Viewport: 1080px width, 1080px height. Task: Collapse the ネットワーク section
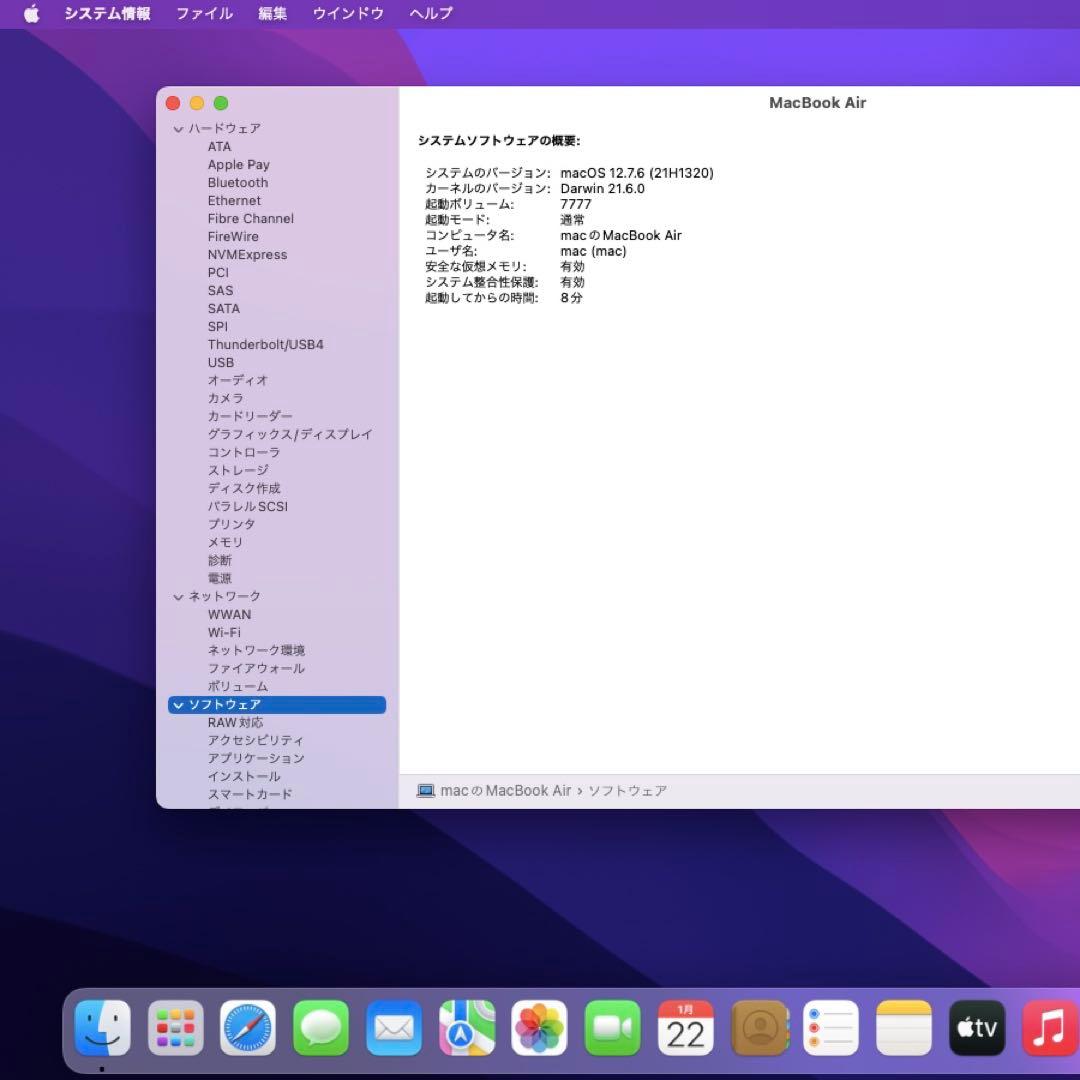click(x=178, y=595)
